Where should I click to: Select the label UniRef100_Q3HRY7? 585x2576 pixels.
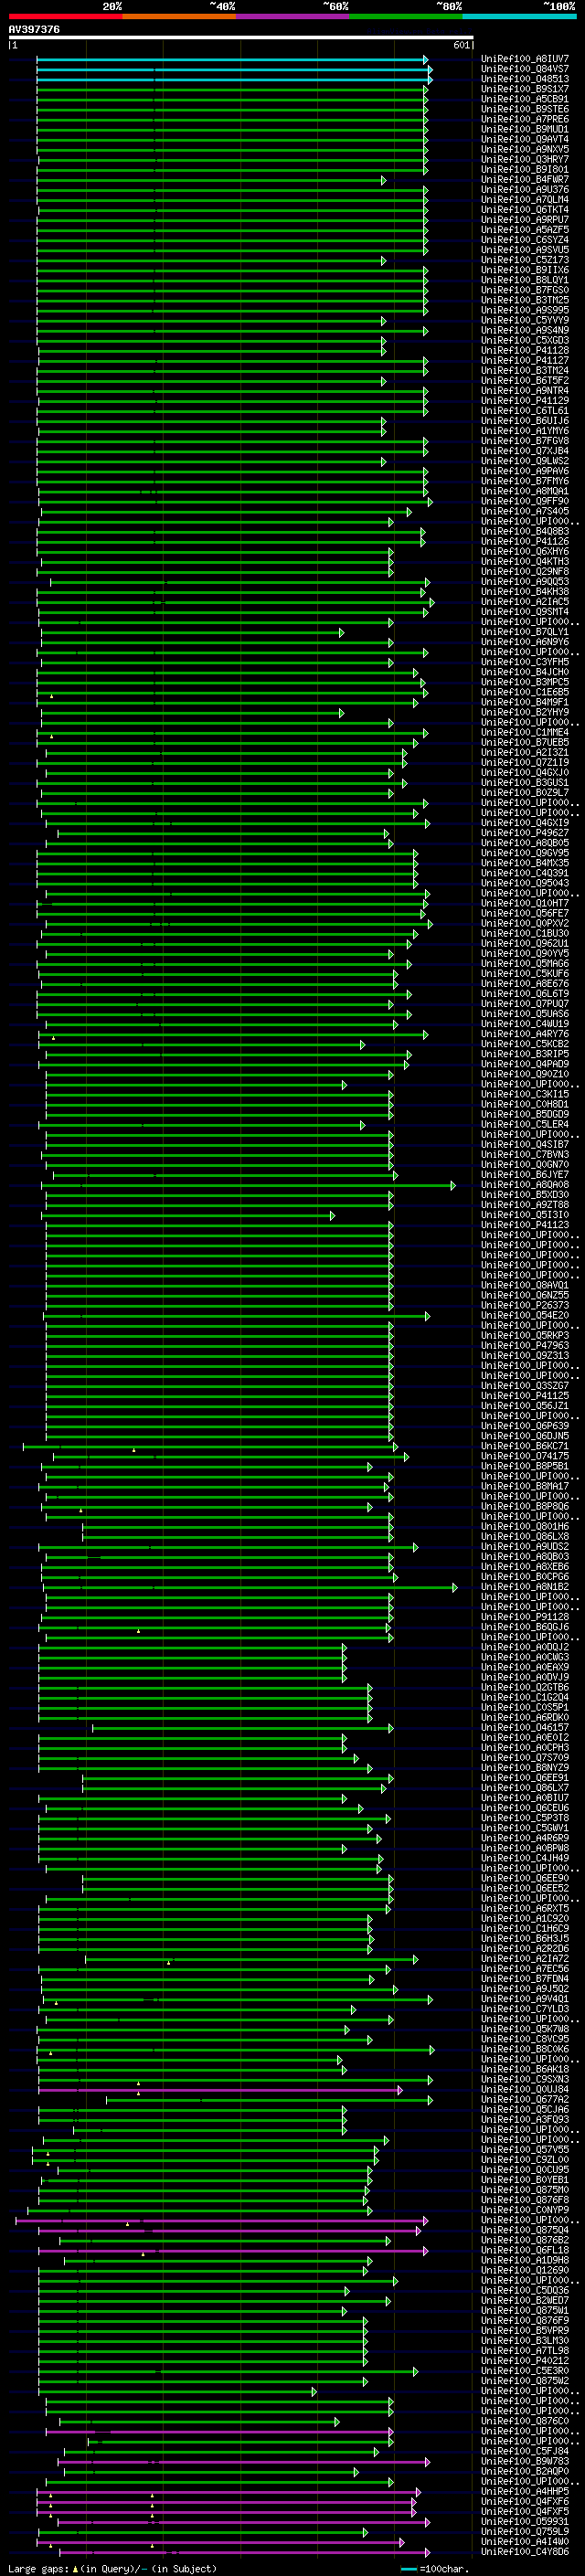525,159
